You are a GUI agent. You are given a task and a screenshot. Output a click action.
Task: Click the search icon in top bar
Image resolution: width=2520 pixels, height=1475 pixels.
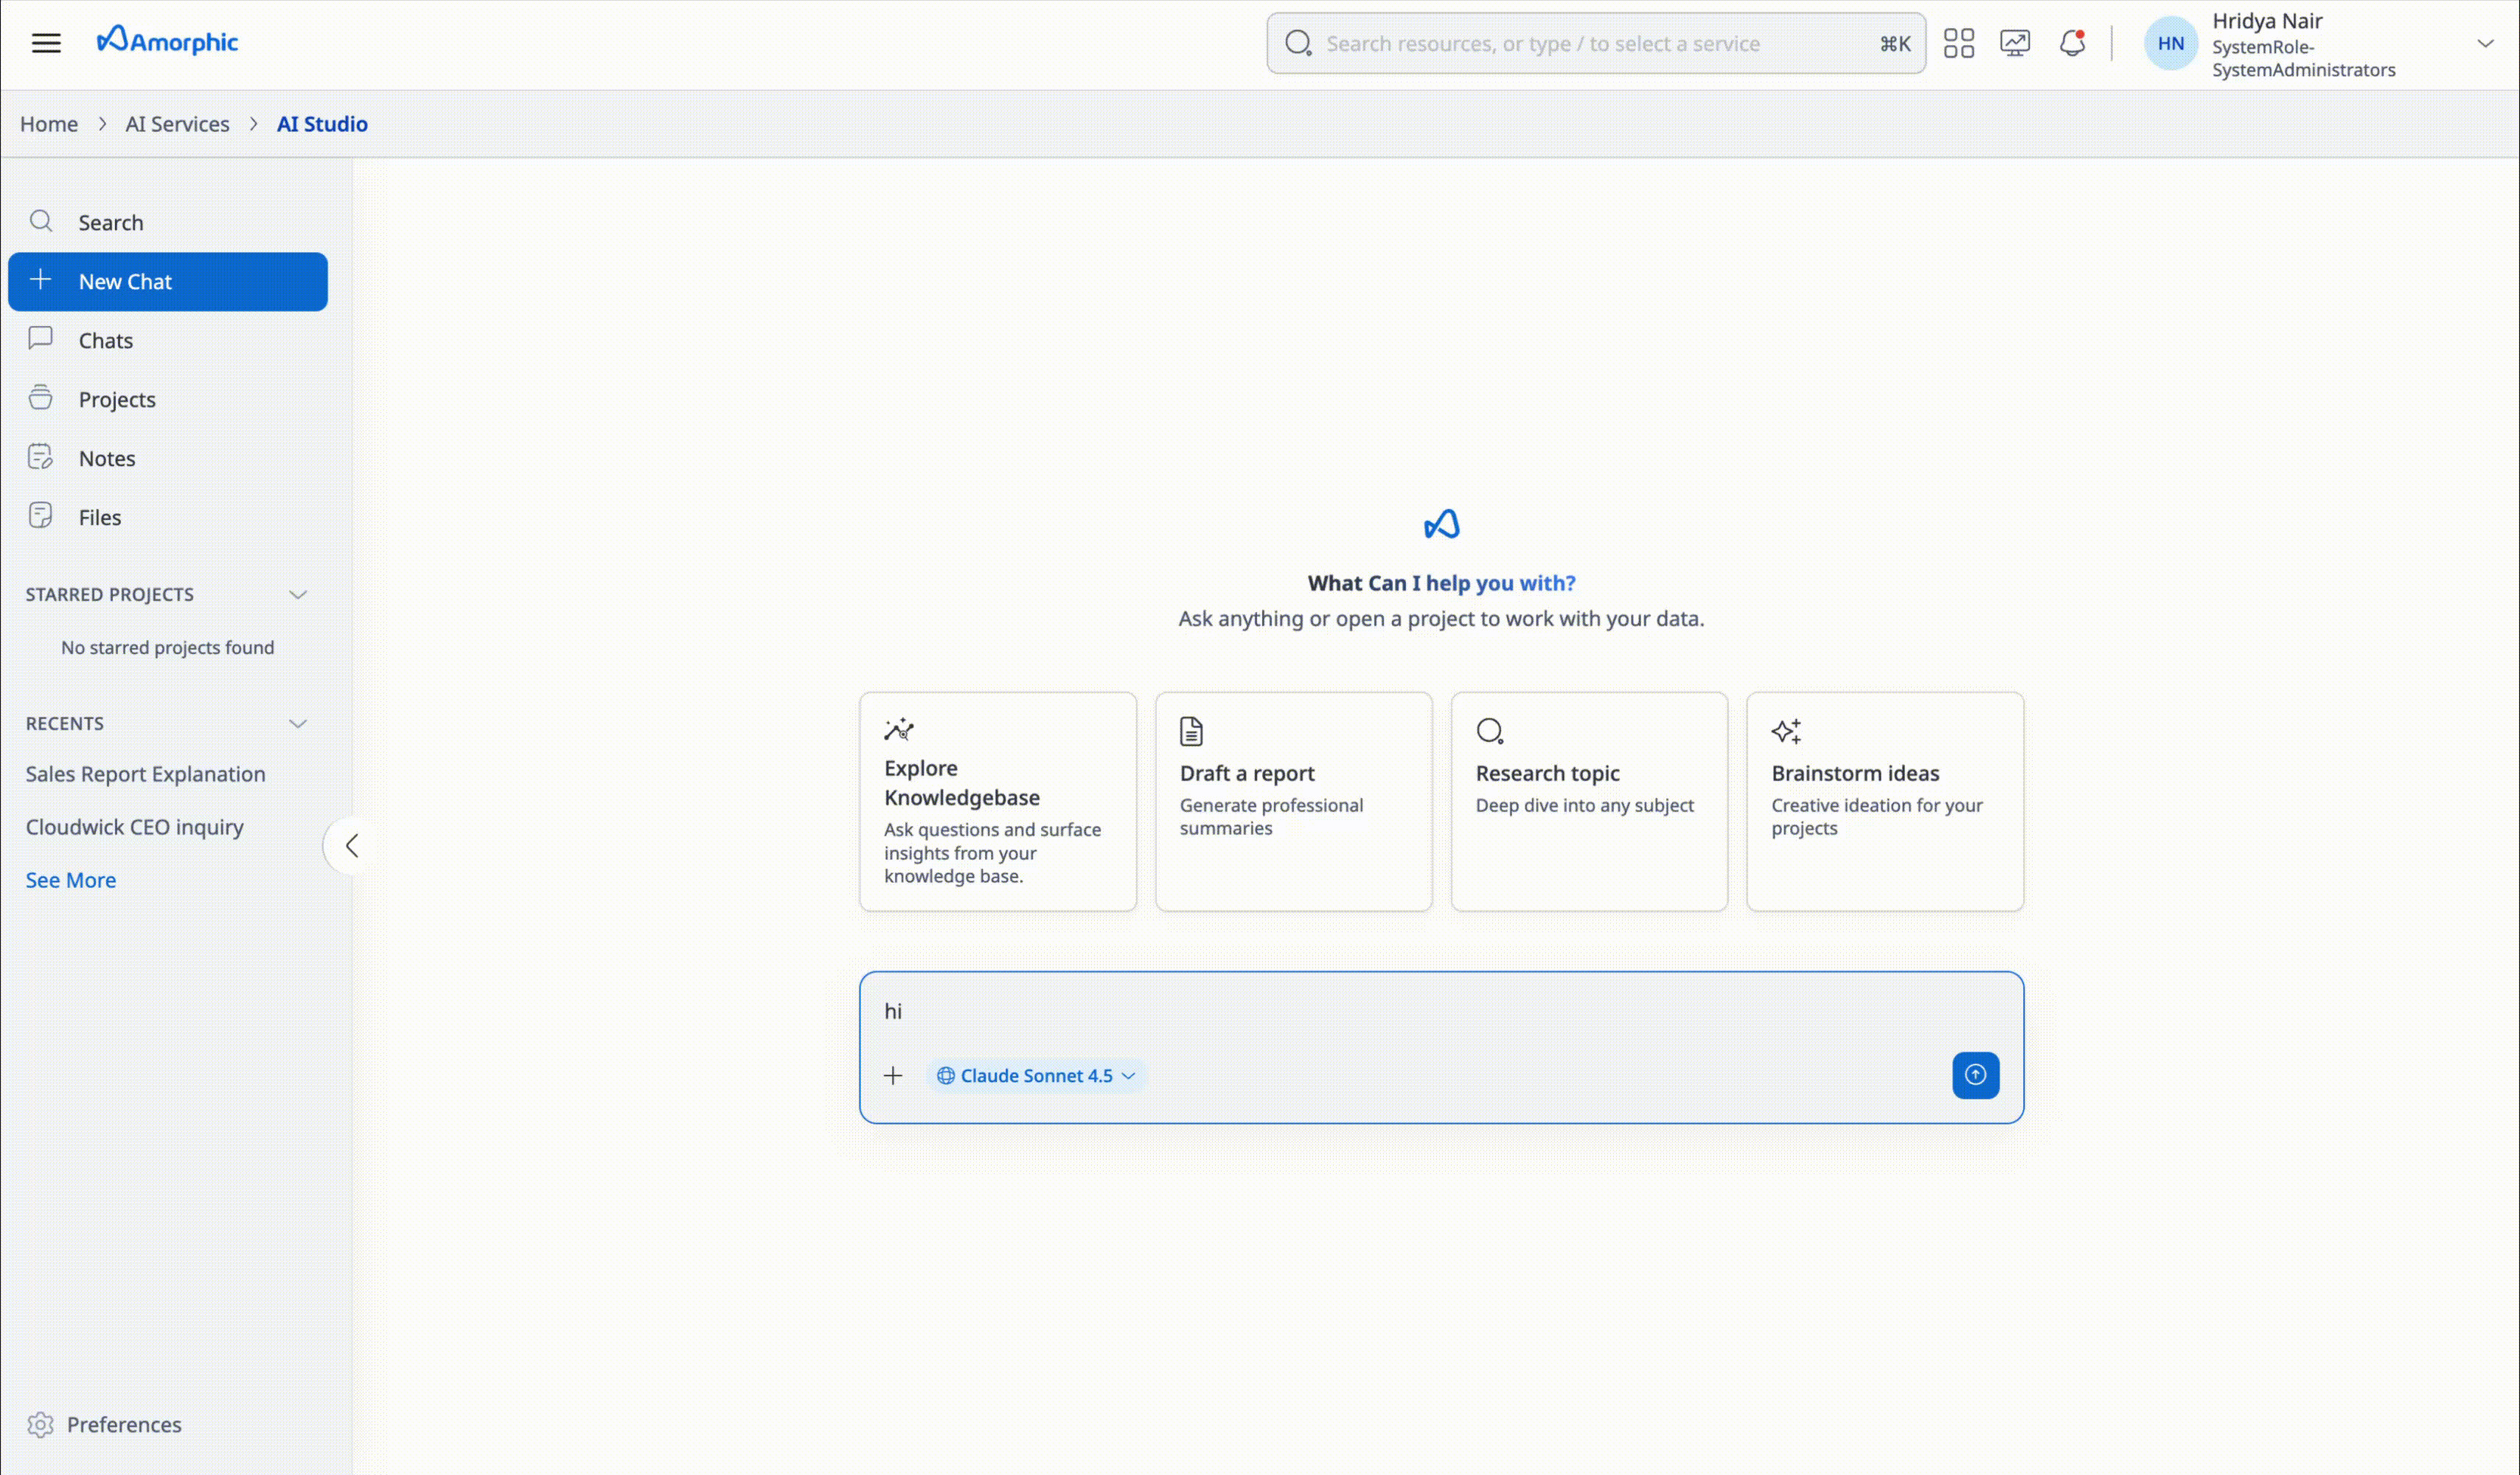tap(1298, 43)
